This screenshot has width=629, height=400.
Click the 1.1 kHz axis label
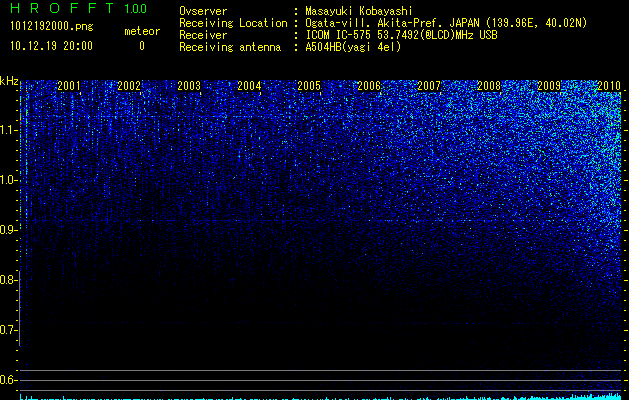click(8, 130)
